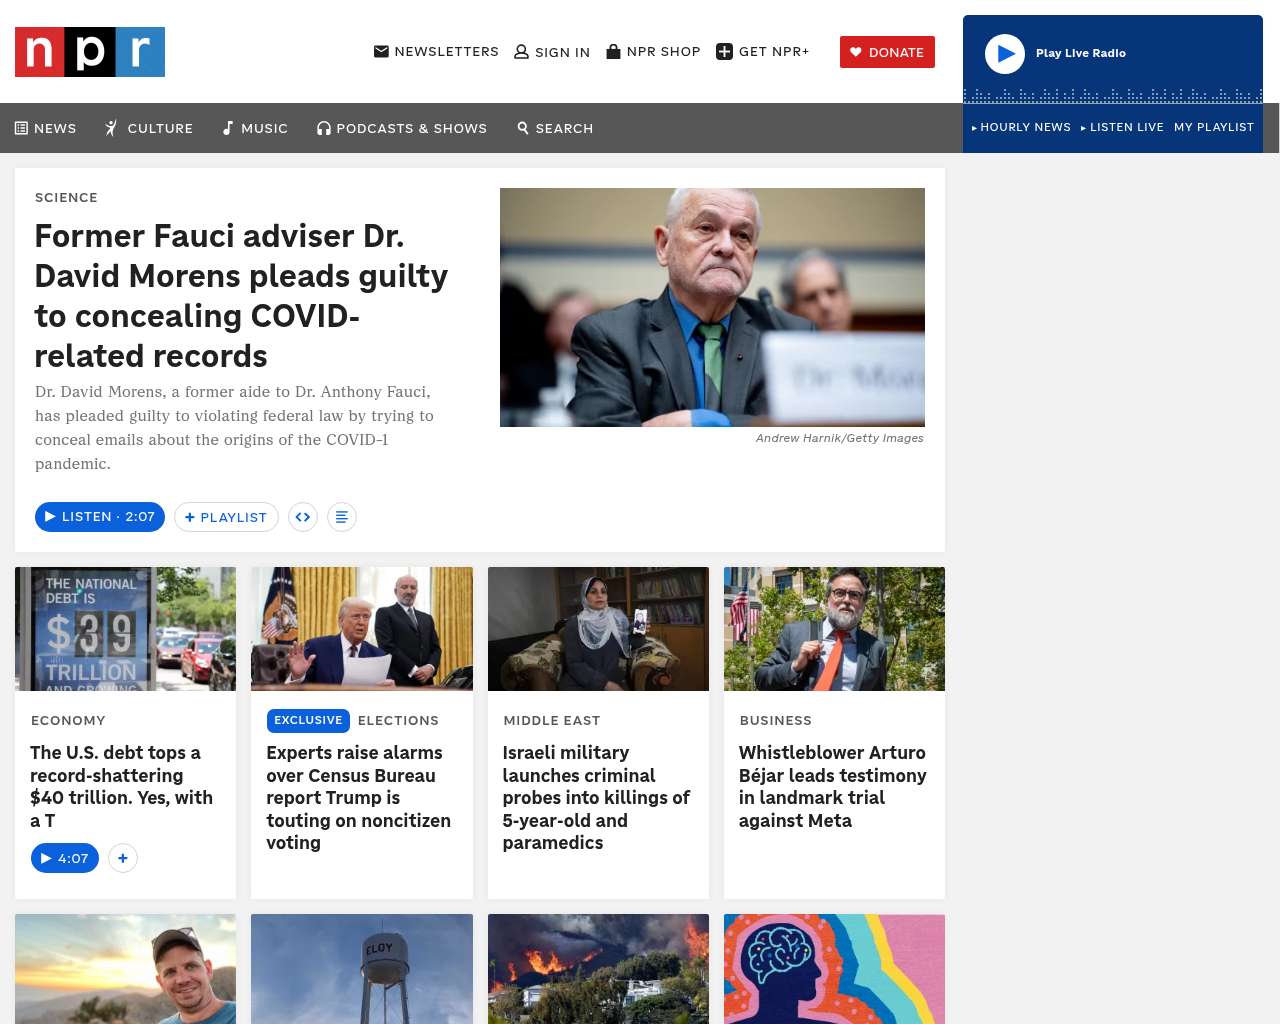Click the Donate button

(887, 52)
